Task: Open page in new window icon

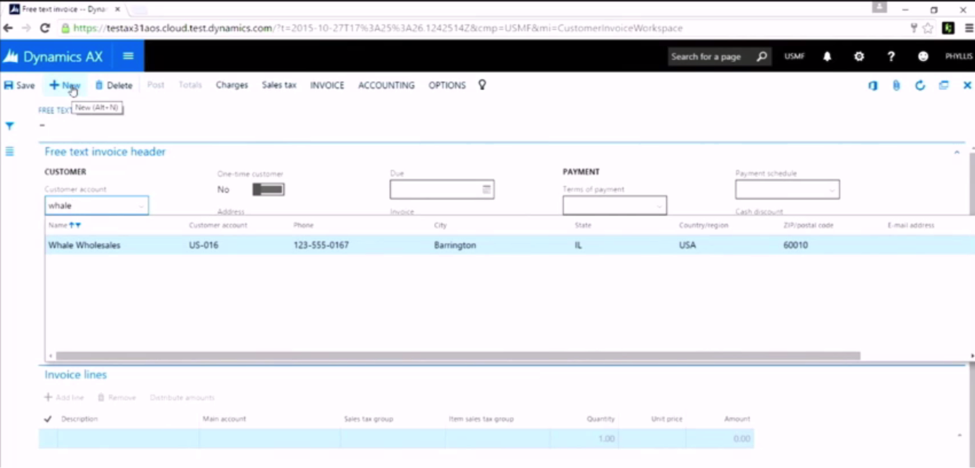Action: tap(944, 86)
